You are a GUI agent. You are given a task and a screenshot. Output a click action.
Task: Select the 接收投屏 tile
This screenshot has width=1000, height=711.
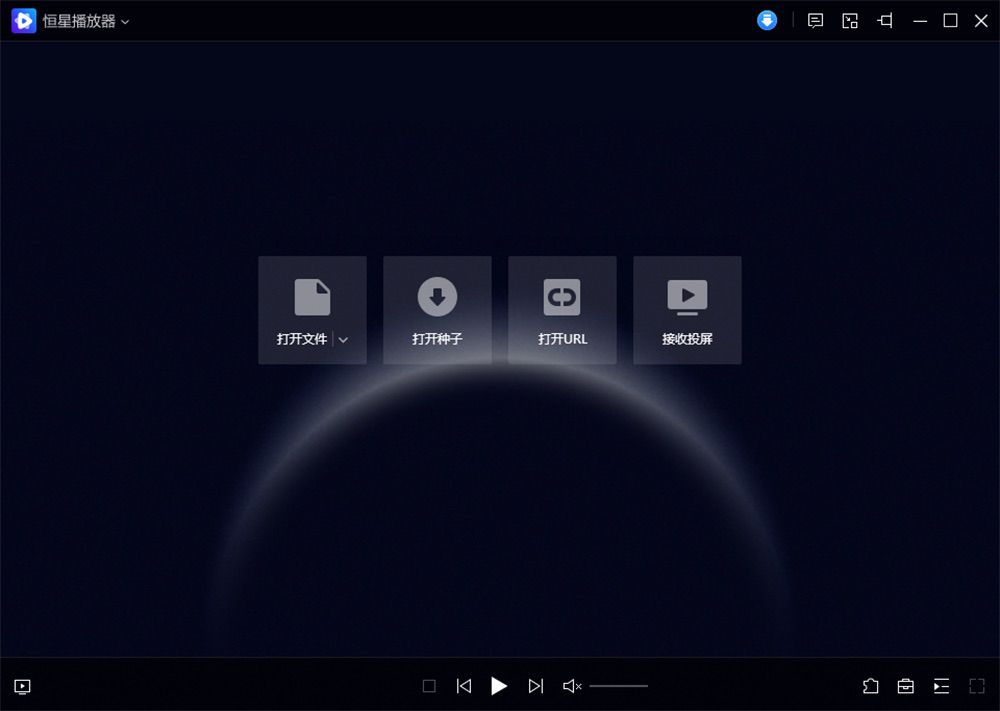pos(687,310)
